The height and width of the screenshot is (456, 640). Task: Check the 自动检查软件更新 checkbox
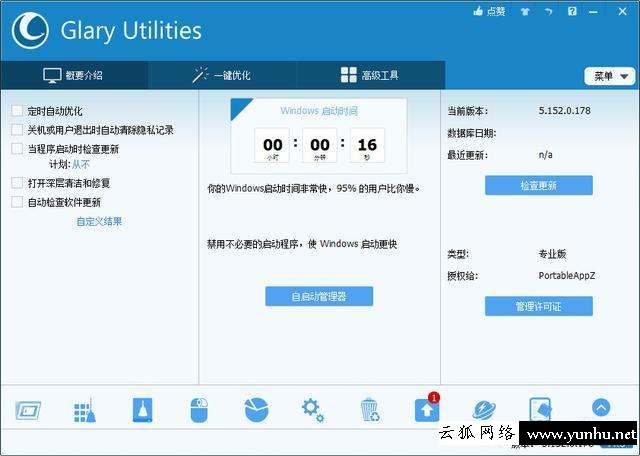[x=17, y=202]
